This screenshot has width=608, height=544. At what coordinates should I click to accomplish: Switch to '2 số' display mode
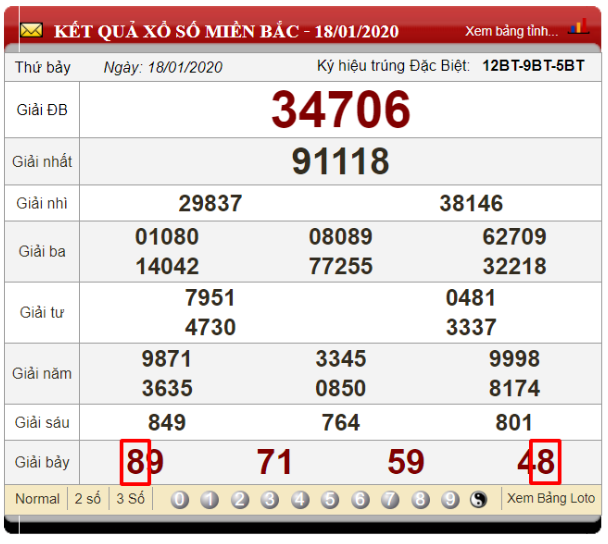[87, 499]
